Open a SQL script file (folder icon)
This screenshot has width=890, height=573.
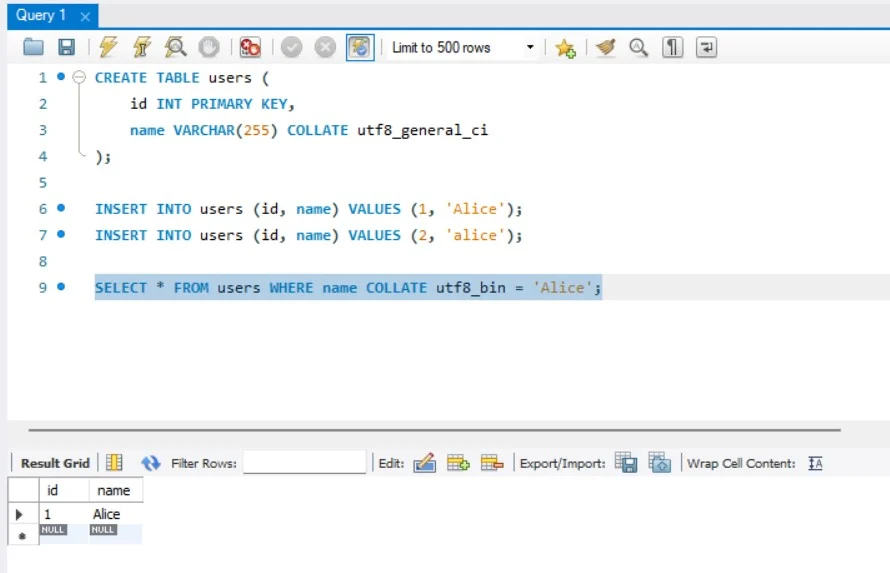pos(33,47)
